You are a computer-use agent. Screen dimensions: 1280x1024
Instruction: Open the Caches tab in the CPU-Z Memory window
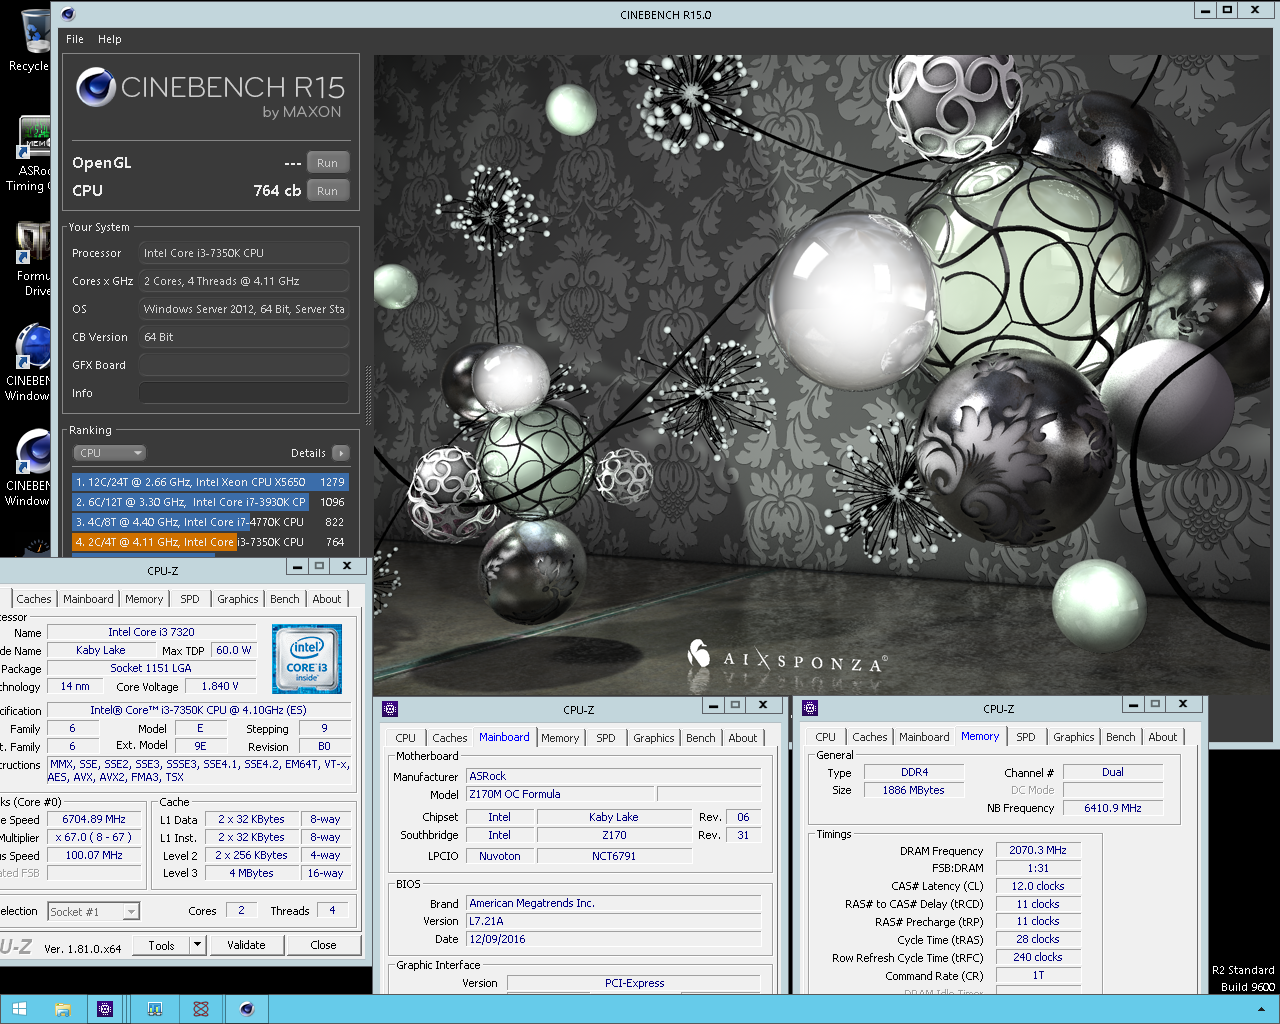pyautogui.click(x=870, y=737)
